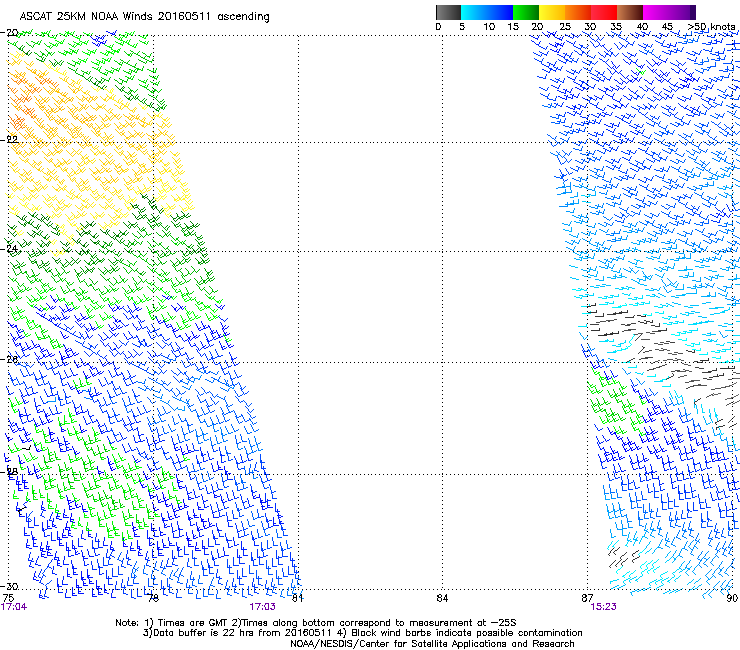Click the gray 0-5 knots color swatch
The image size is (740, 650).
448,12
